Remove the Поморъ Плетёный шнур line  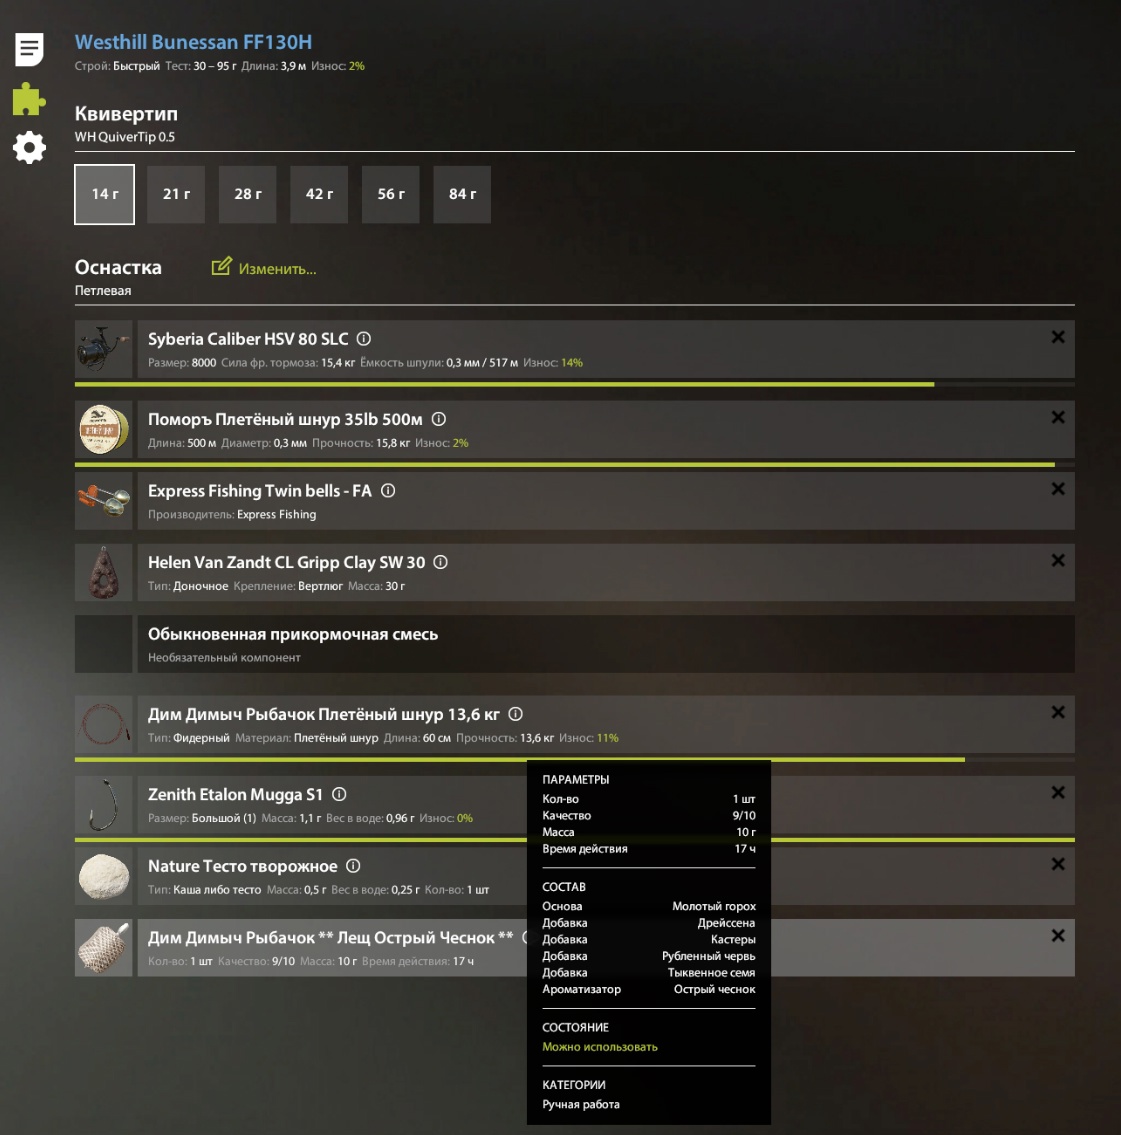tap(1058, 418)
